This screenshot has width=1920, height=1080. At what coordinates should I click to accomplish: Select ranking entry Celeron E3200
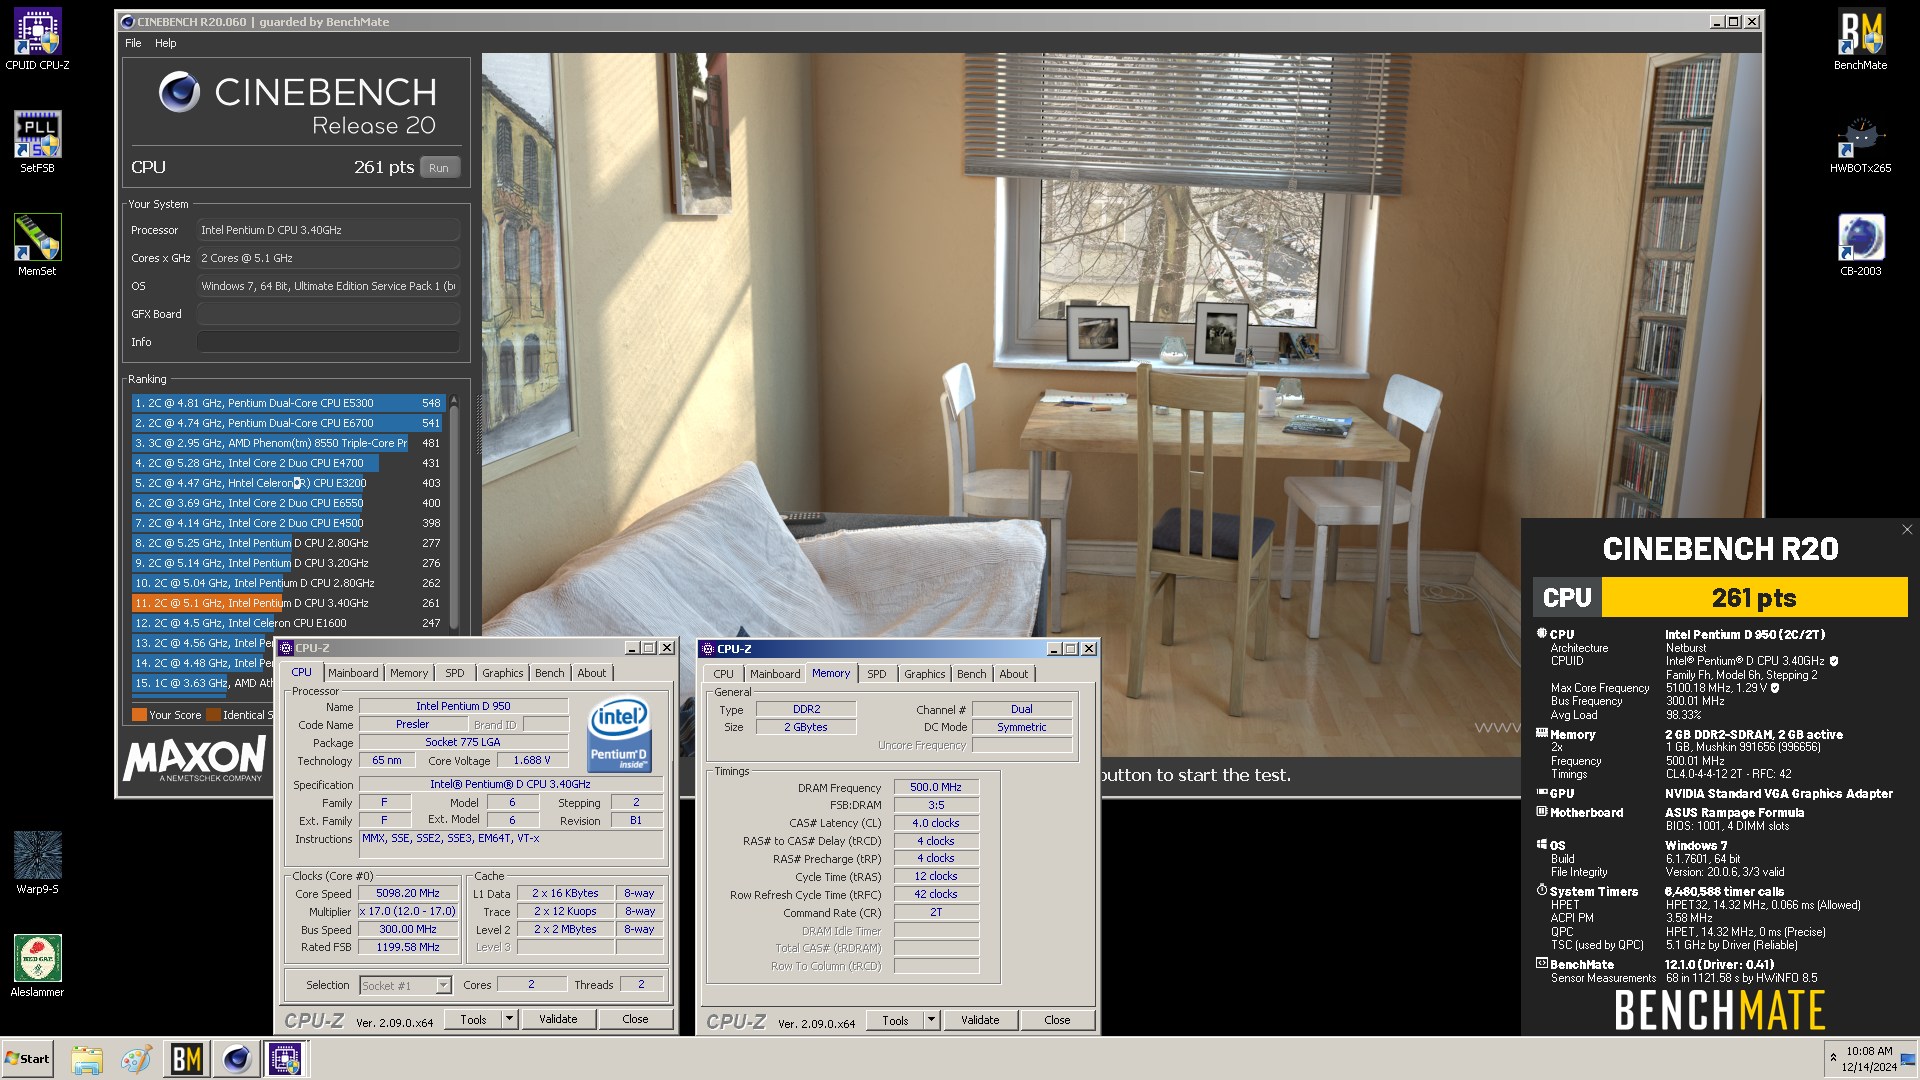tap(288, 483)
